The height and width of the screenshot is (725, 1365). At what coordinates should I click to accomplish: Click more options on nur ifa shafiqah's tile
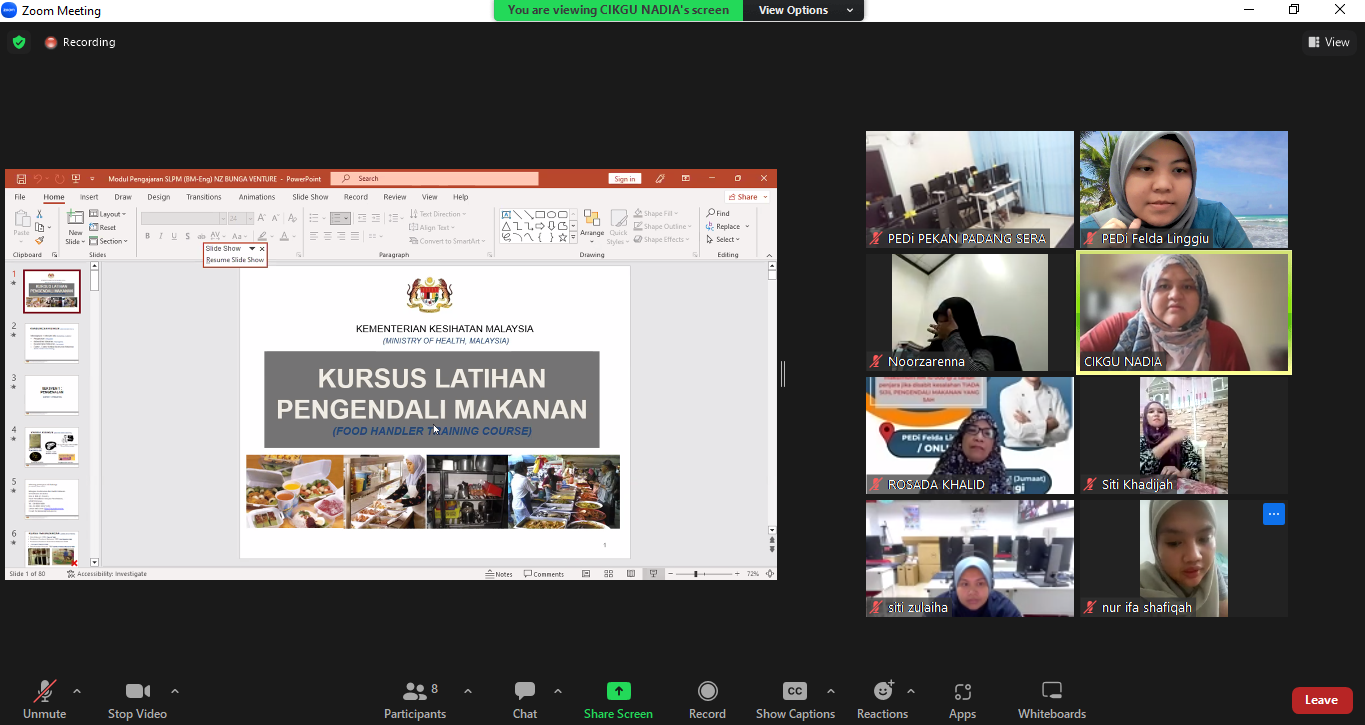[x=1272, y=514]
